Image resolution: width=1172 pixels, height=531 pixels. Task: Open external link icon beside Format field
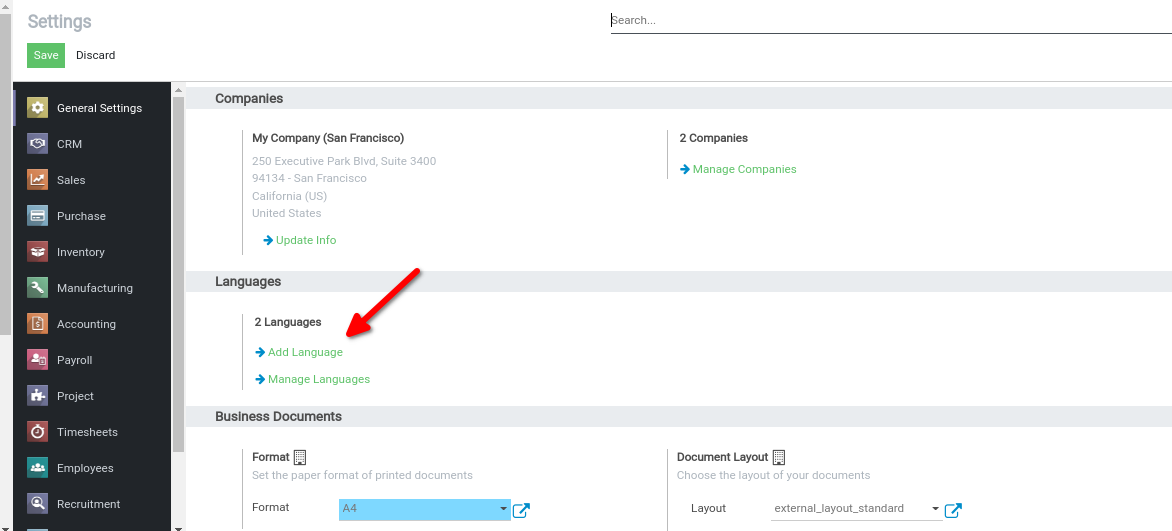(521, 510)
